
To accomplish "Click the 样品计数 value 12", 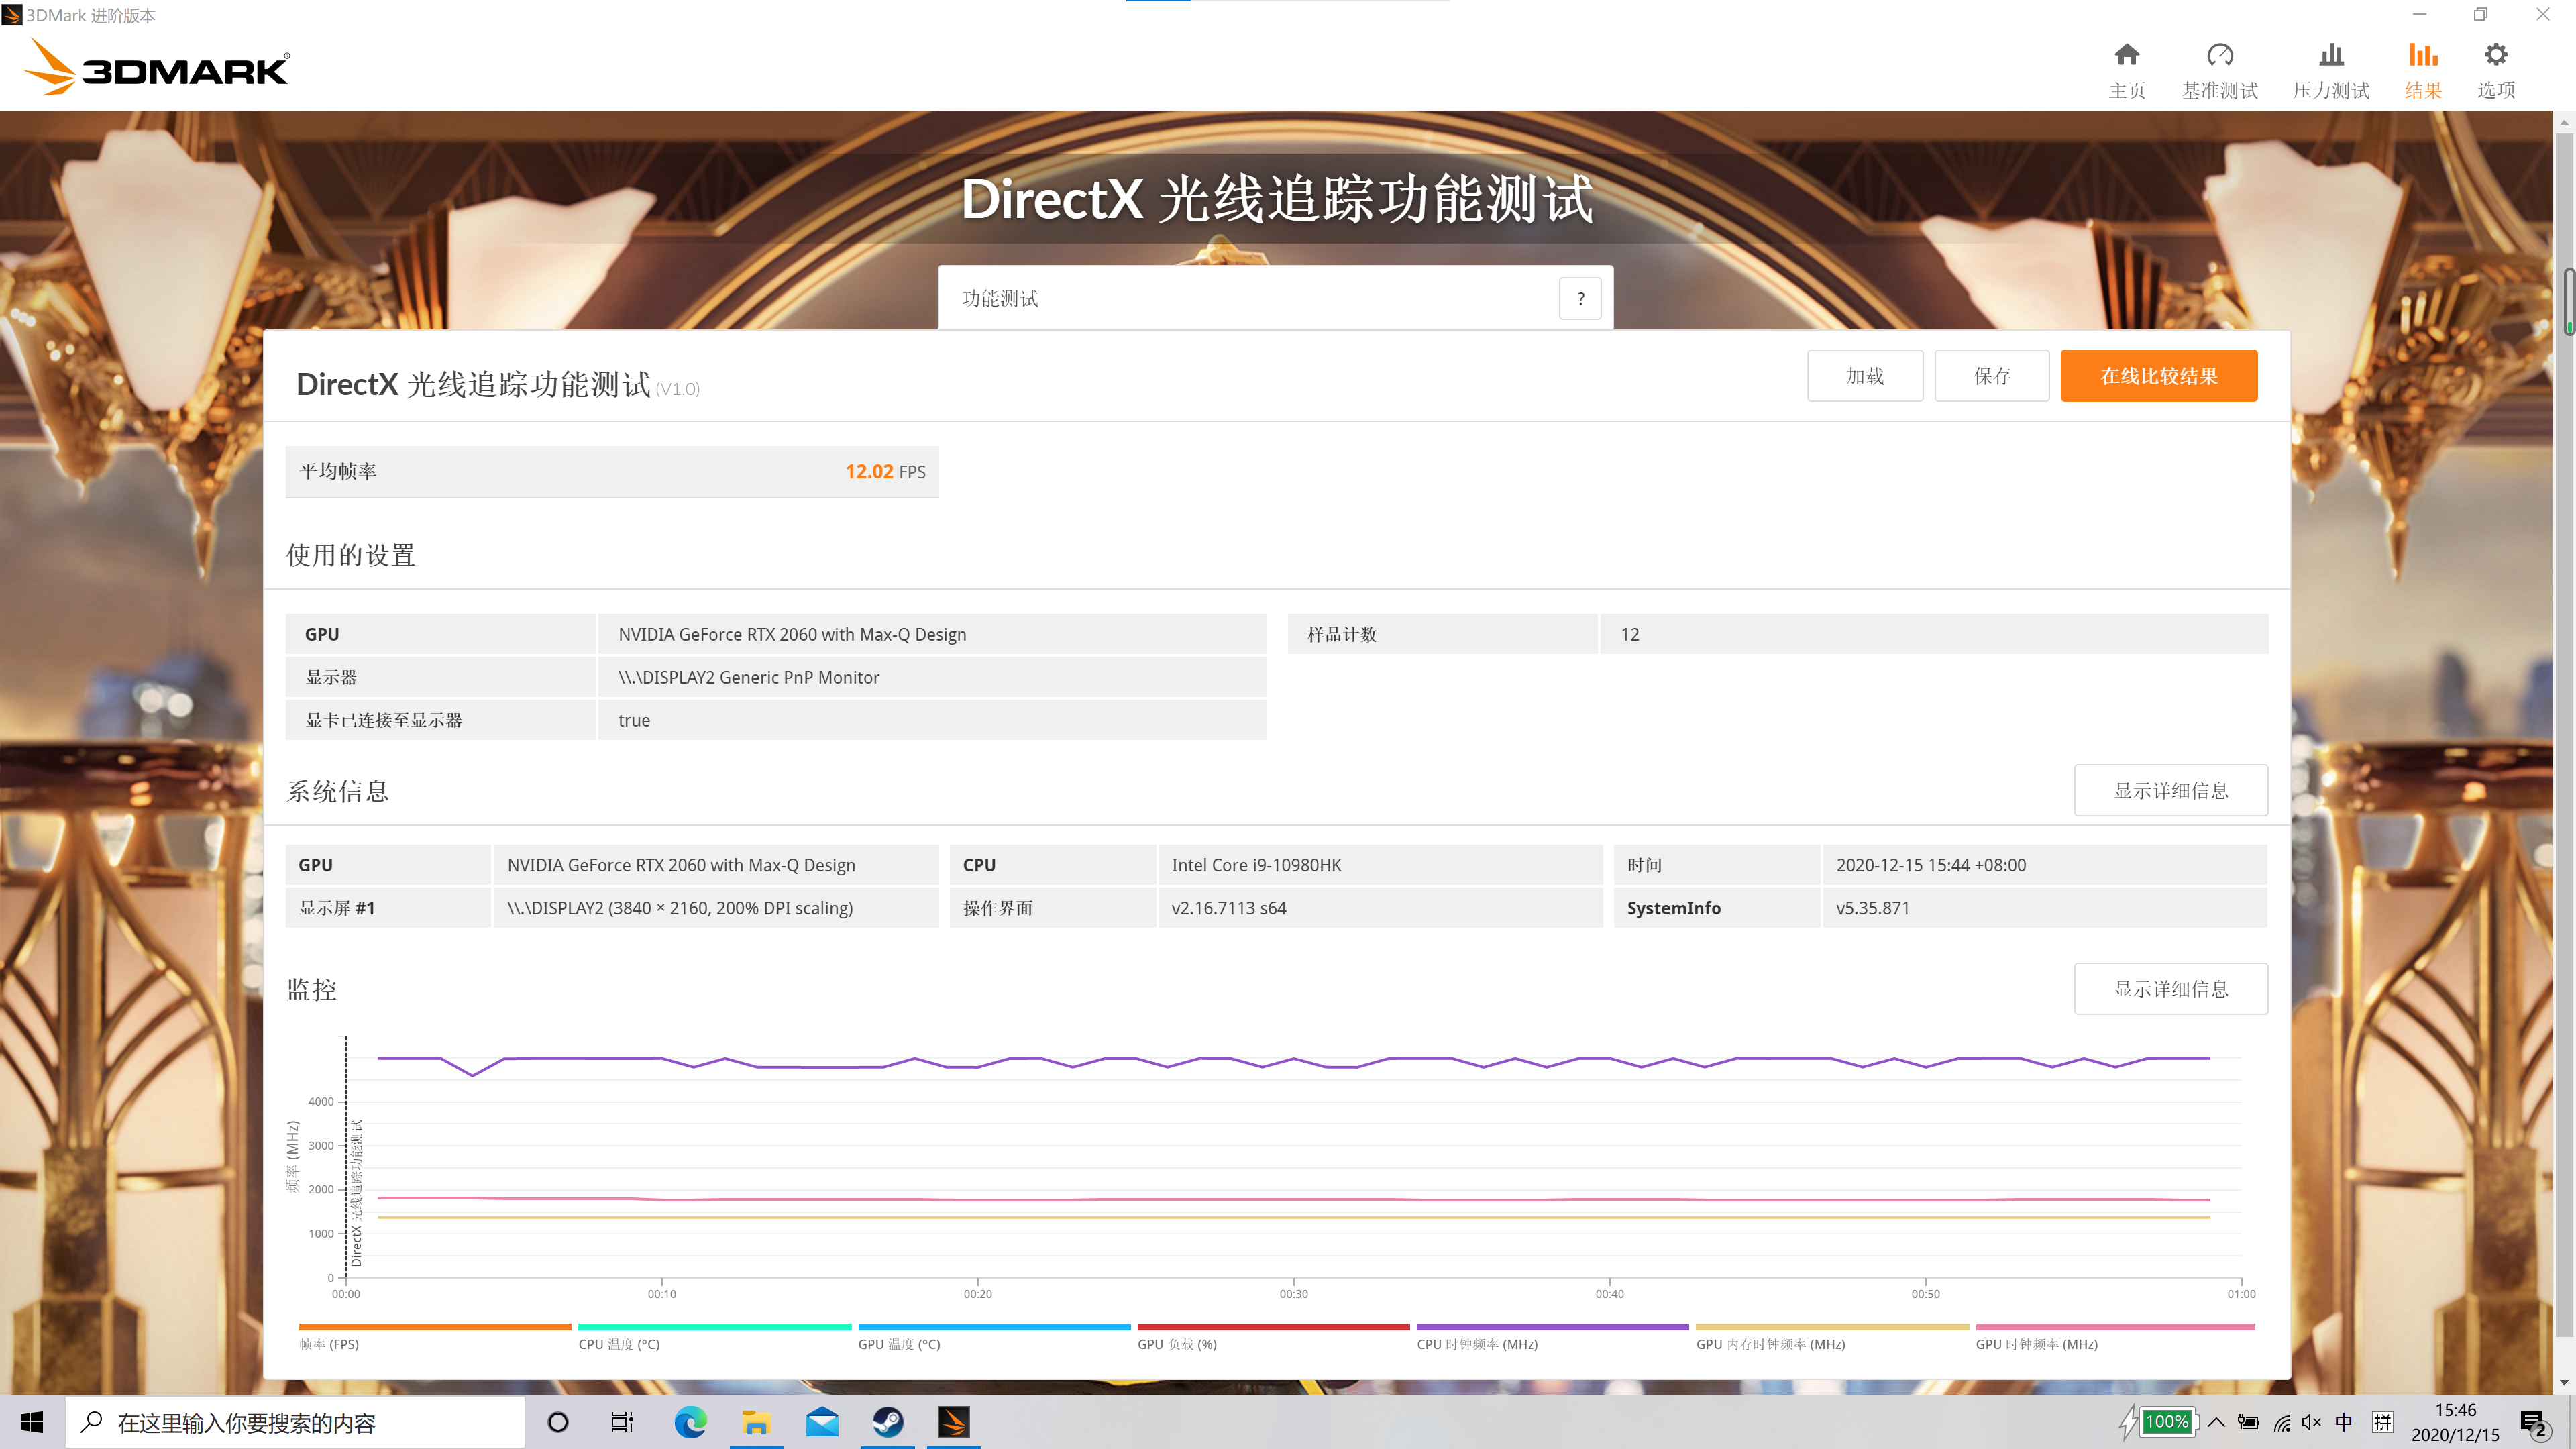I will click(1630, 634).
